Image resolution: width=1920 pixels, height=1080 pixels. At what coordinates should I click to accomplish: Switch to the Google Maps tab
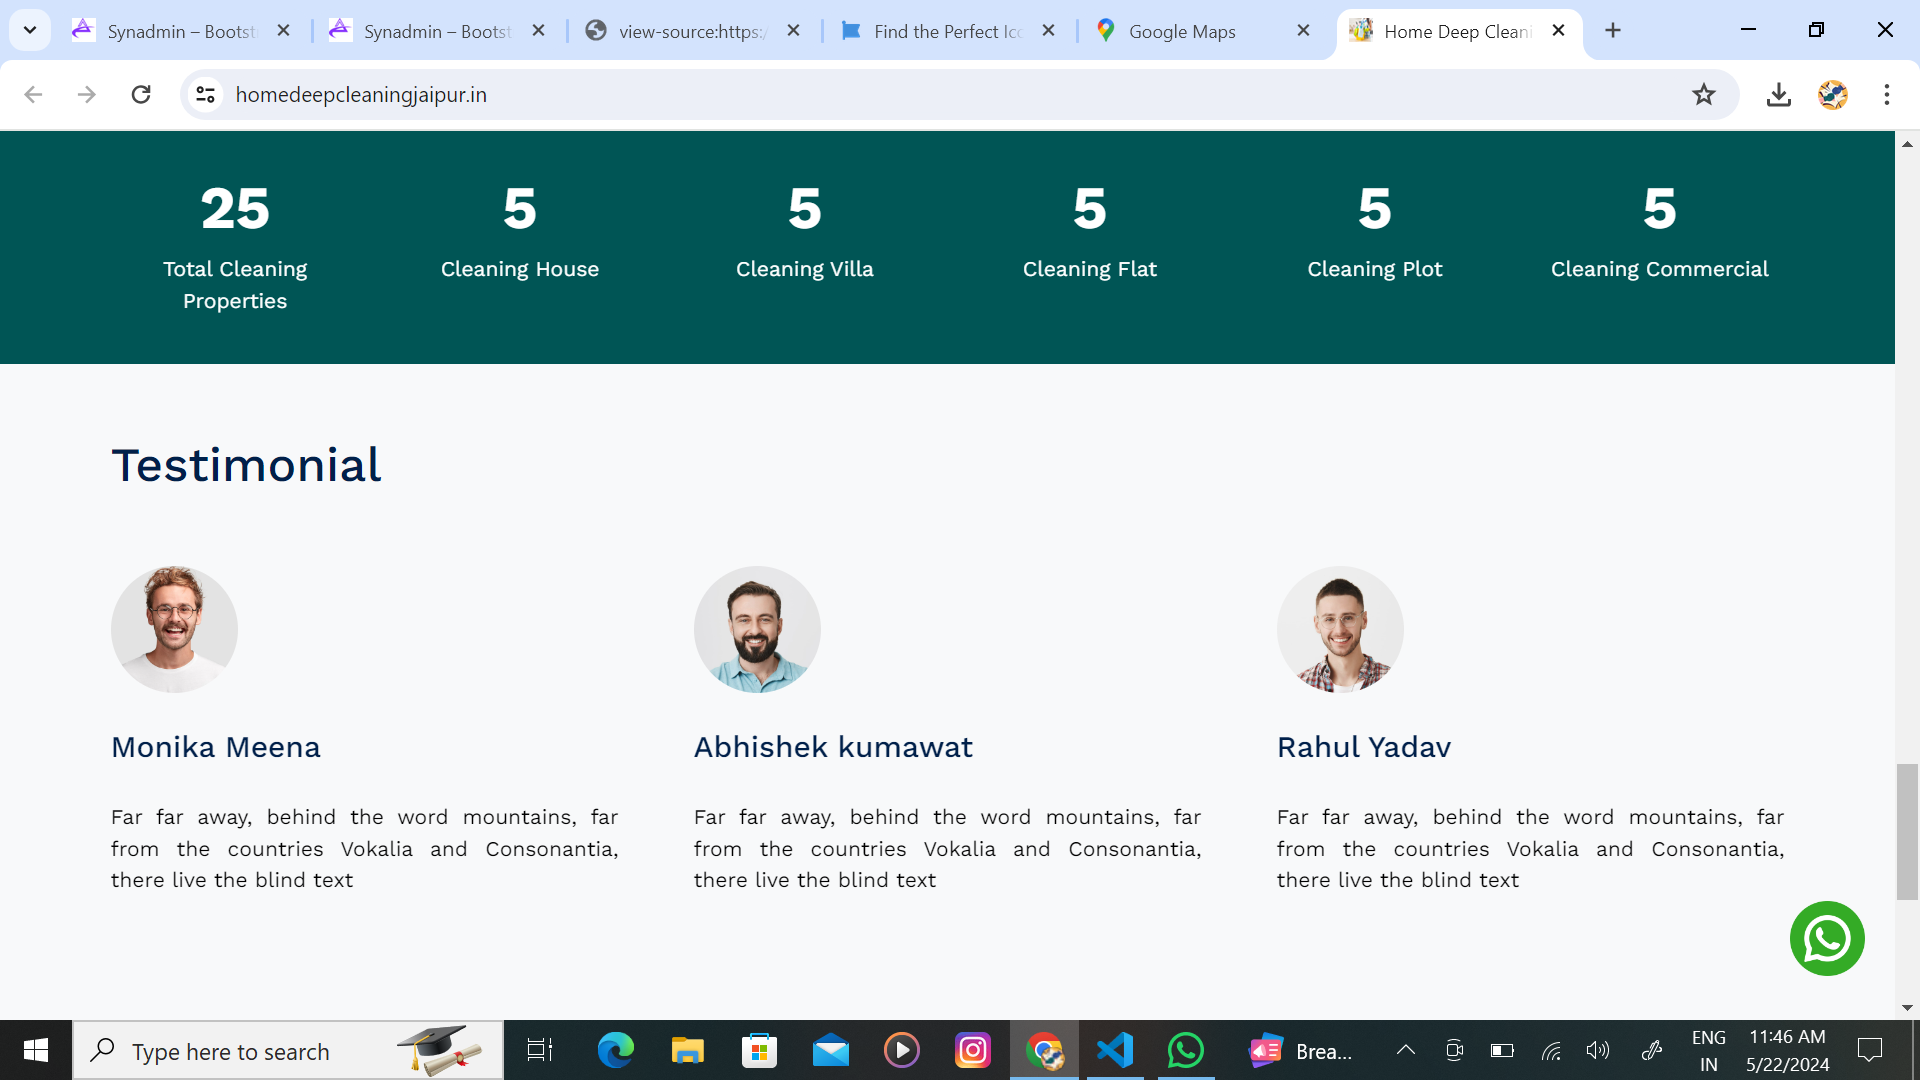tap(1182, 31)
